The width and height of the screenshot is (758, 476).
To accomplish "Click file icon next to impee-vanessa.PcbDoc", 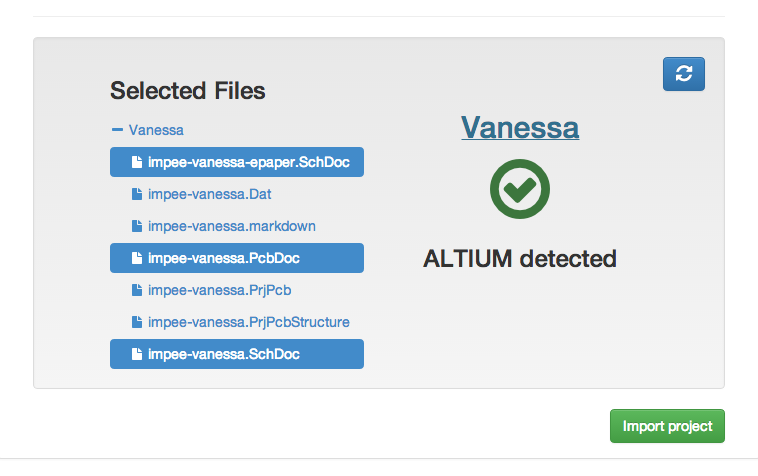I will [137, 258].
